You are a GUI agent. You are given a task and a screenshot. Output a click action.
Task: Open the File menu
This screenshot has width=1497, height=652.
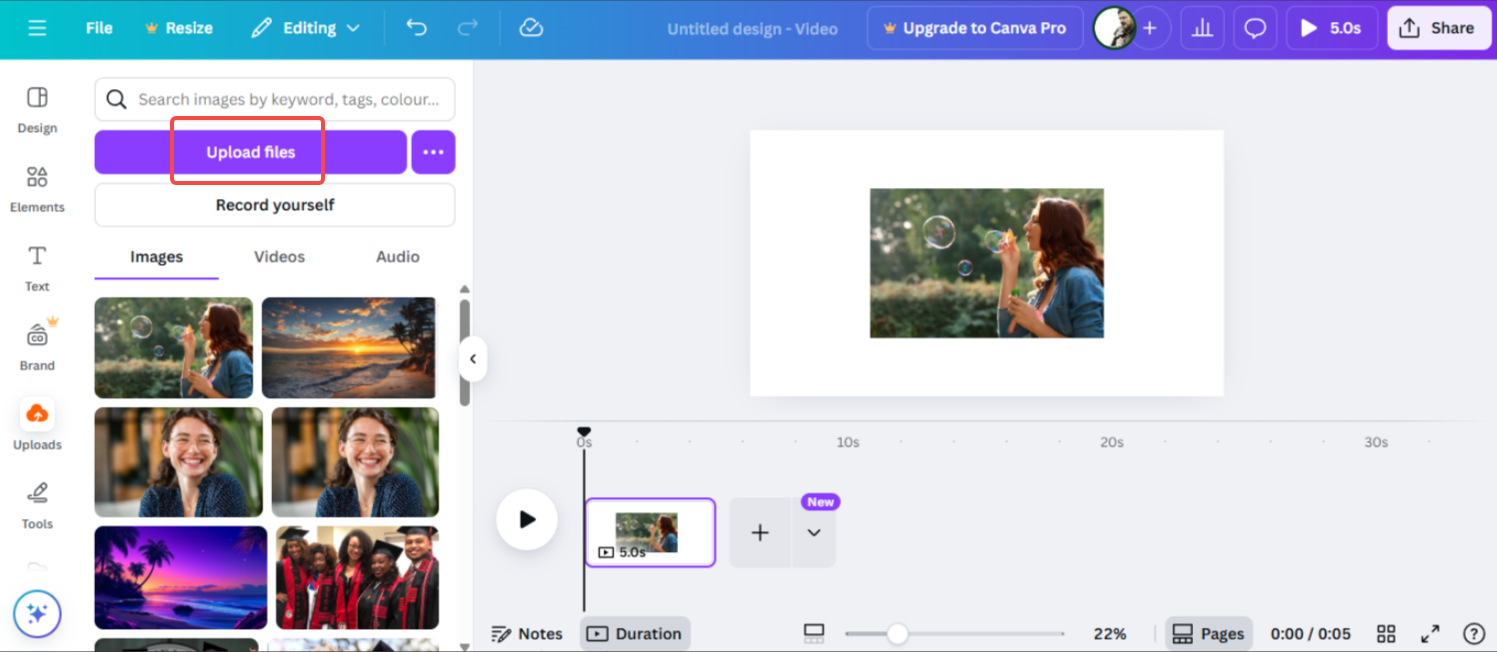(98, 28)
